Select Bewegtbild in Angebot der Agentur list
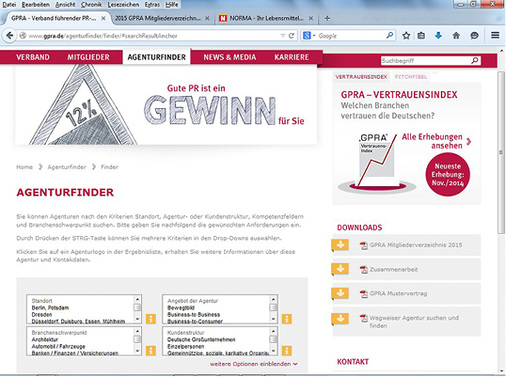Screen dimensions: 506x377 (x=181, y=308)
